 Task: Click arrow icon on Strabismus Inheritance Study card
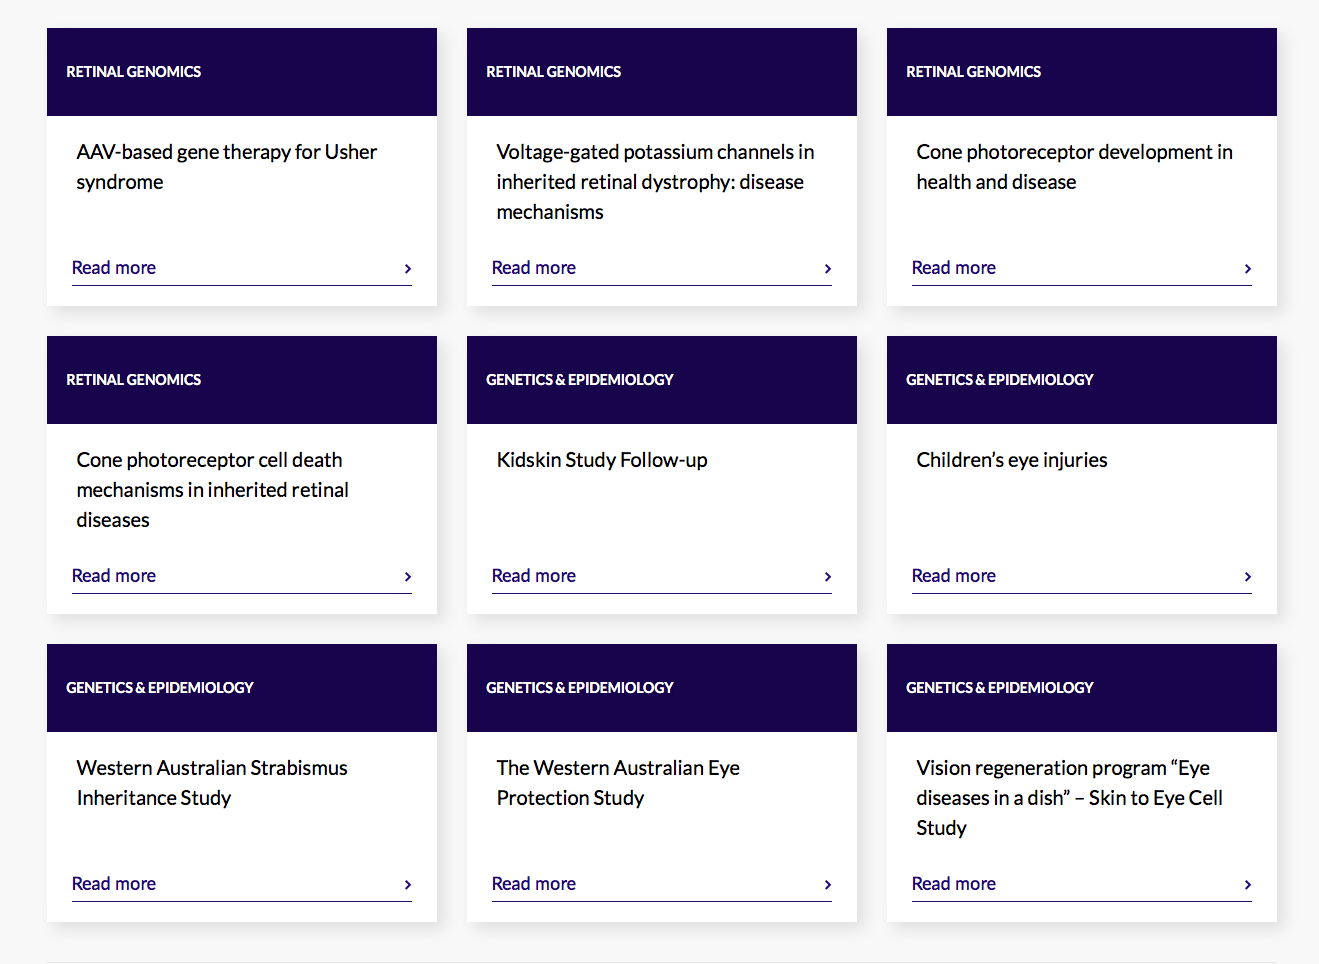(408, 885)
